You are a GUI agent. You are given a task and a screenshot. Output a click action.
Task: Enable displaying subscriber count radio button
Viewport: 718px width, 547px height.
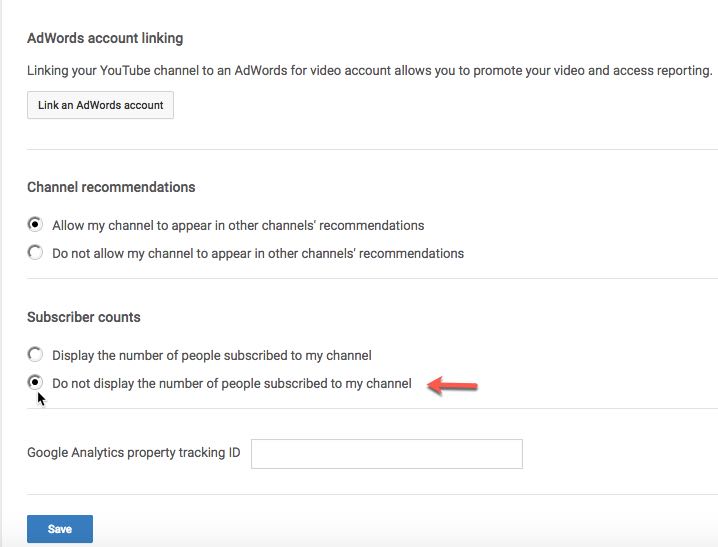(36, 355)
